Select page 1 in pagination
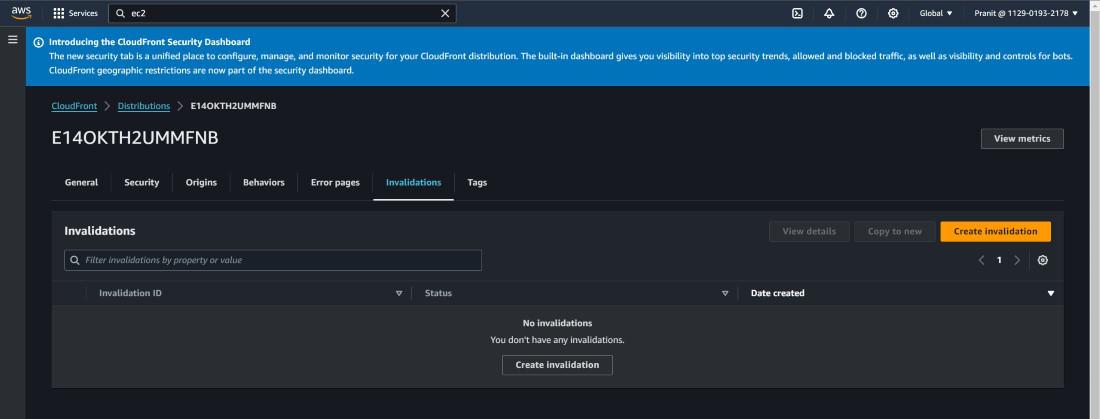1100x419 pixels. [x=999, y=260]
